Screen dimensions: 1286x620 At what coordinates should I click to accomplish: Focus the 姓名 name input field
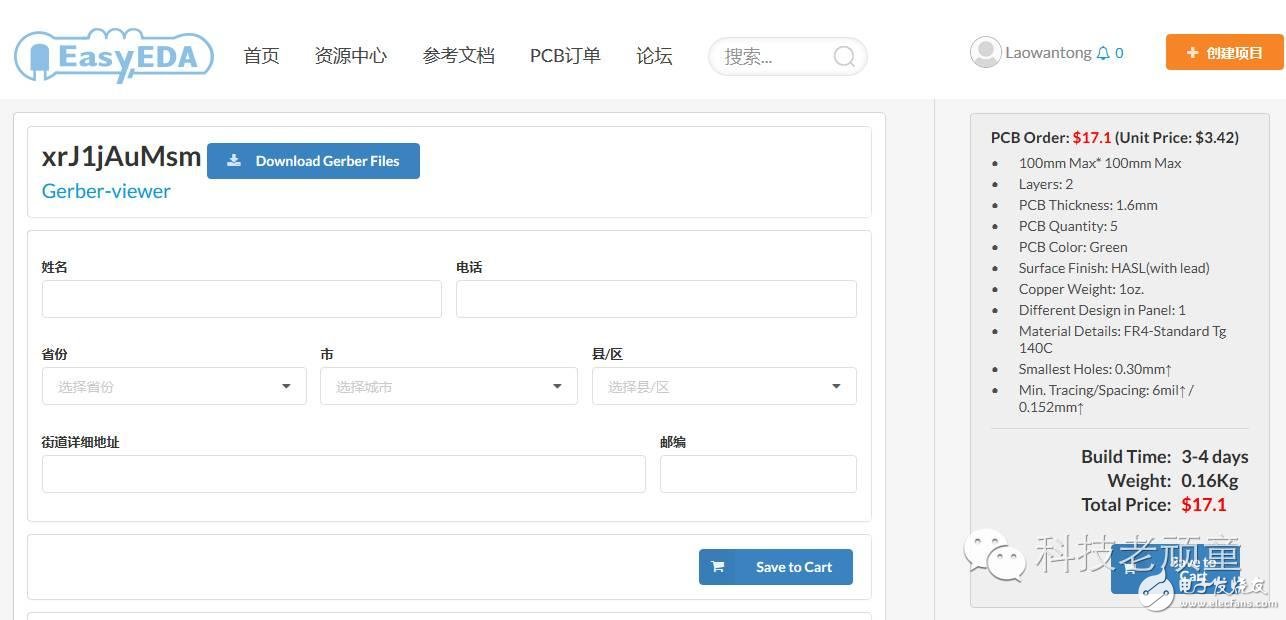tap(241, 299)
